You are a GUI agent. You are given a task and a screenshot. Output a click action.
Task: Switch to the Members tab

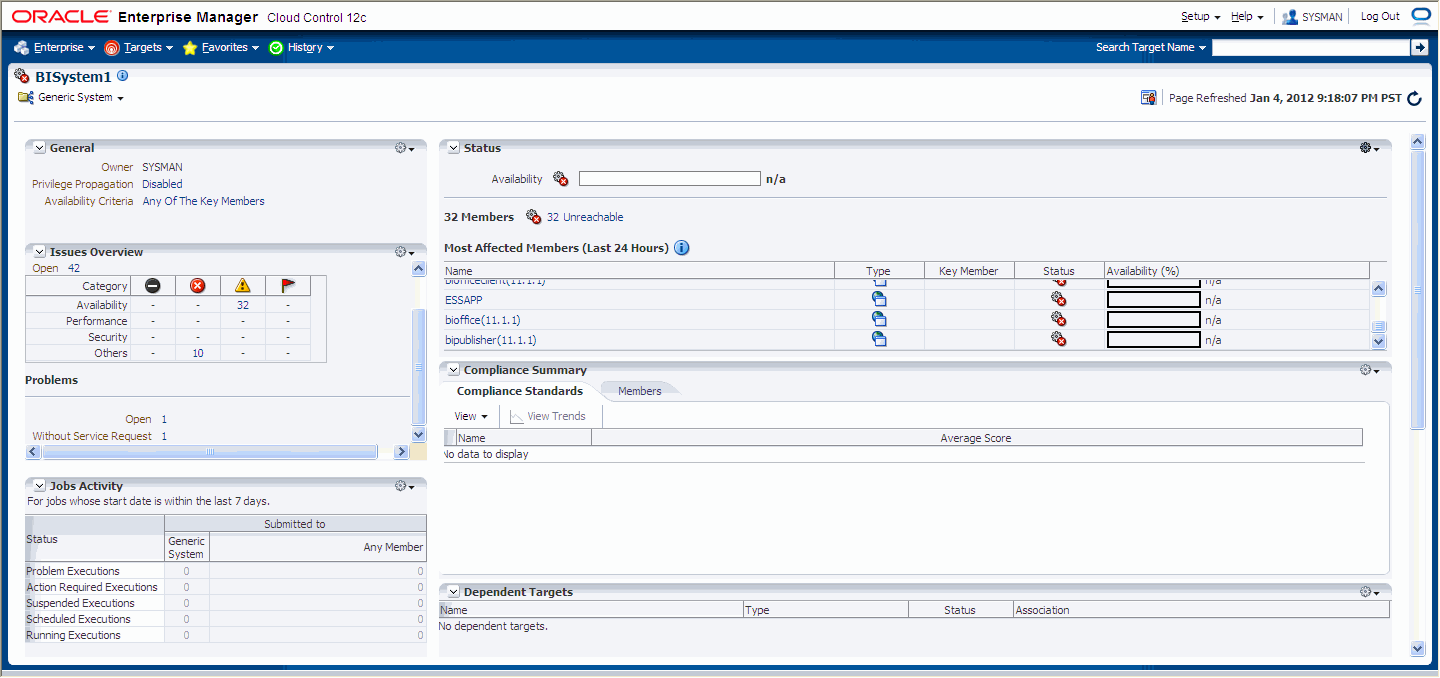tap(640, 391)
